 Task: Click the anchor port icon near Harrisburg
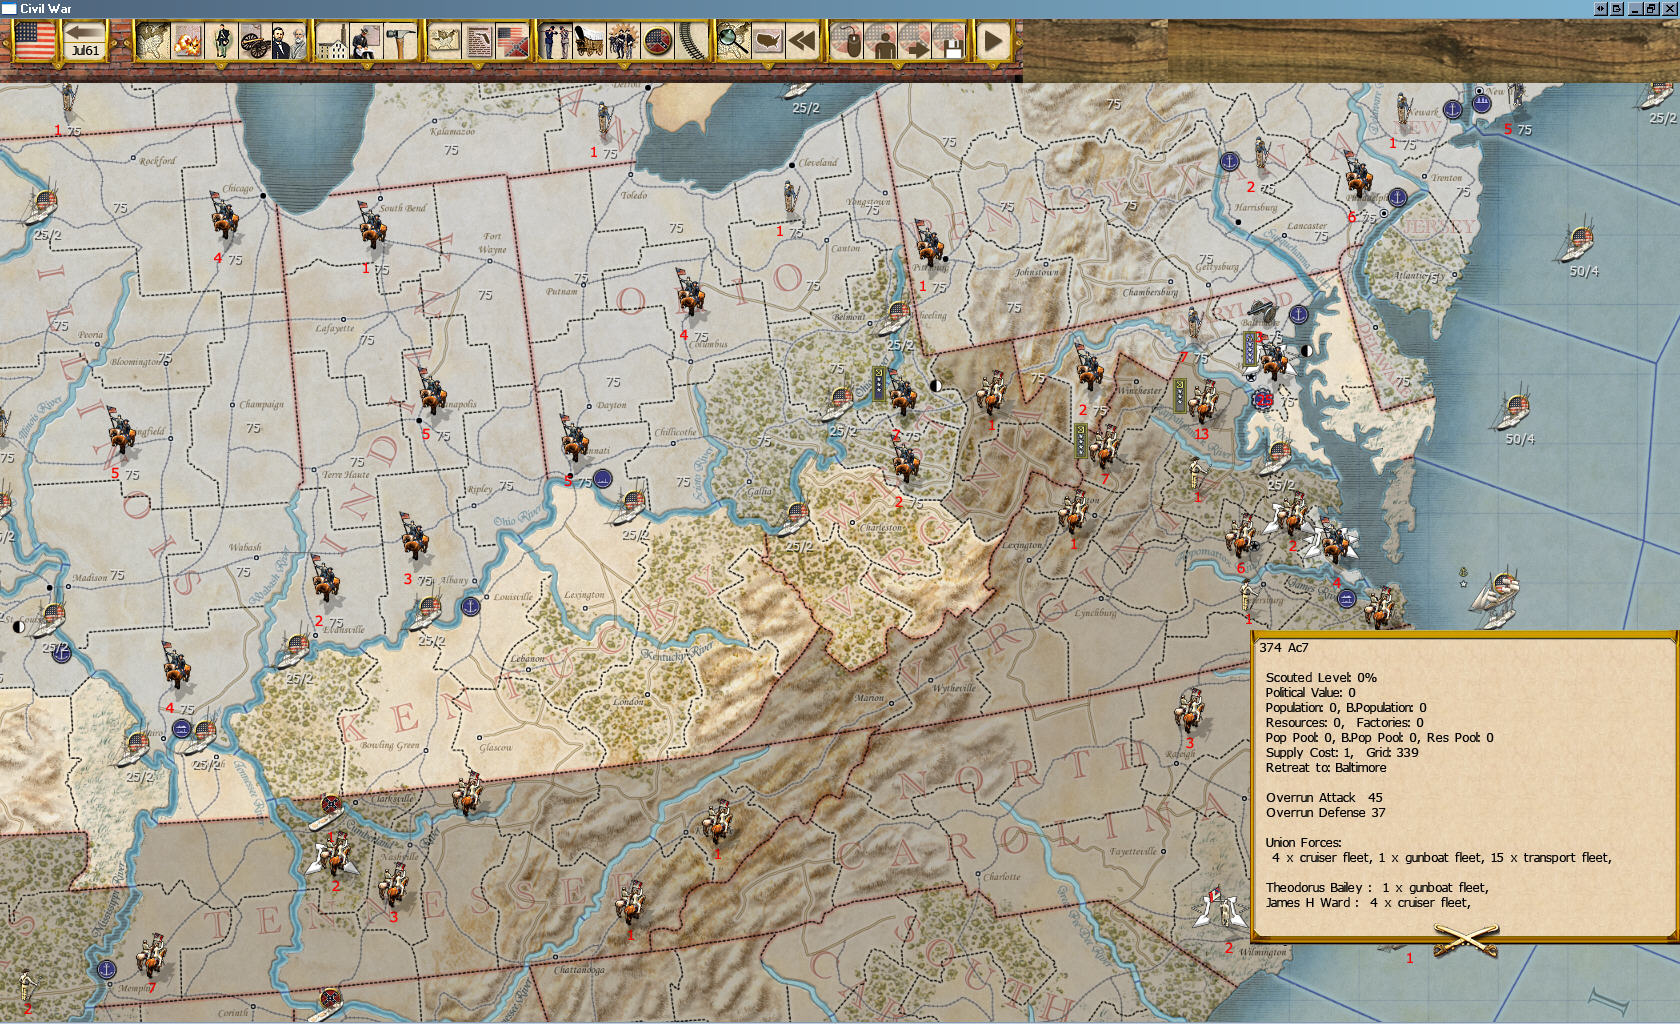pyautogui.click(x=1230, y=161)
